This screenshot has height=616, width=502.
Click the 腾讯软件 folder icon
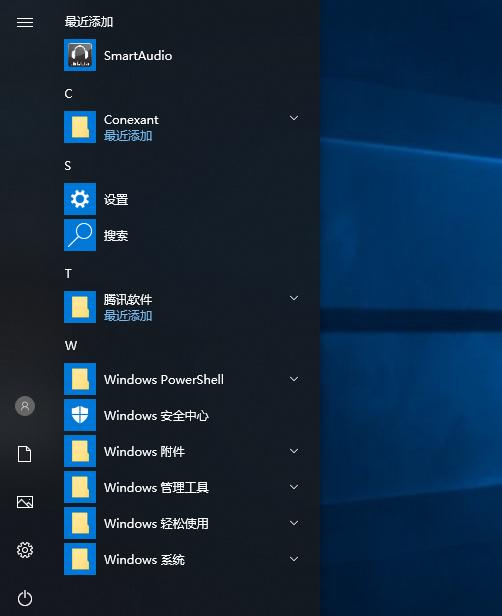tap(80, 307)
